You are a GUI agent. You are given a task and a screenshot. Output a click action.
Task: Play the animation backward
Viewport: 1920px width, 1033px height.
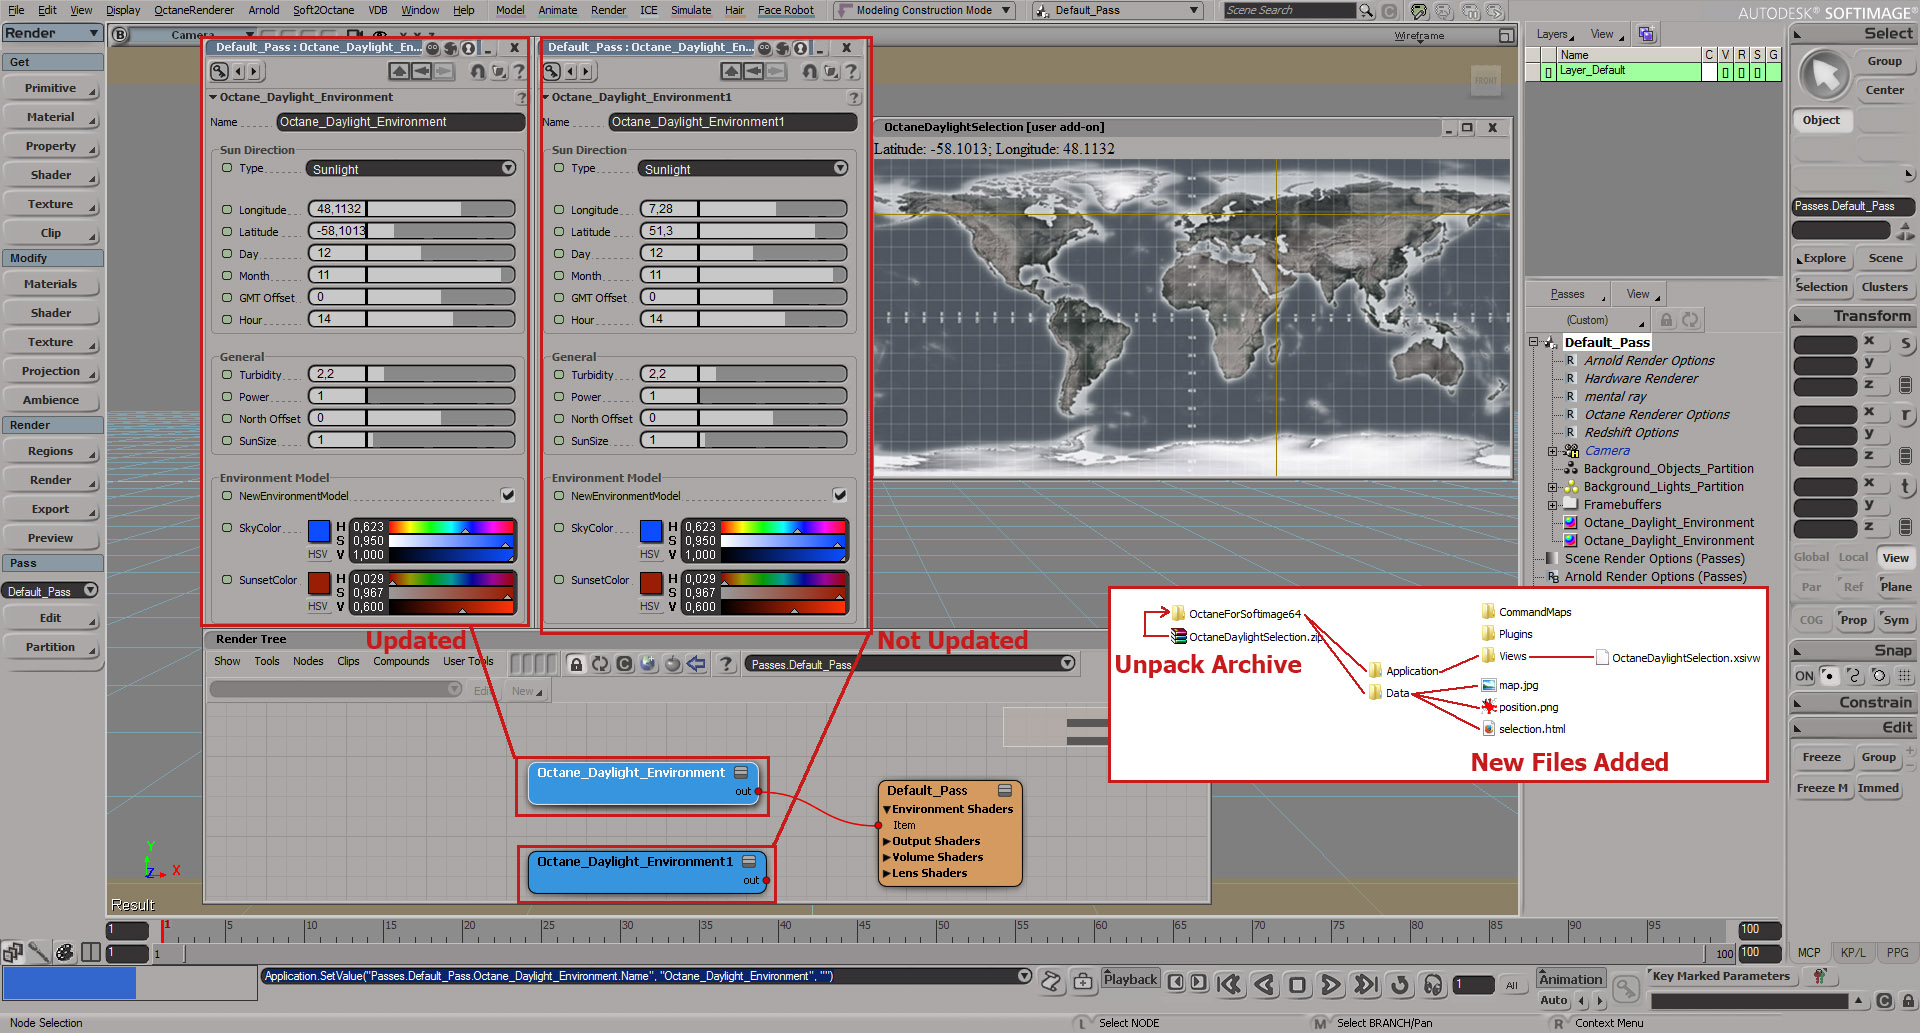point(1264,985)
